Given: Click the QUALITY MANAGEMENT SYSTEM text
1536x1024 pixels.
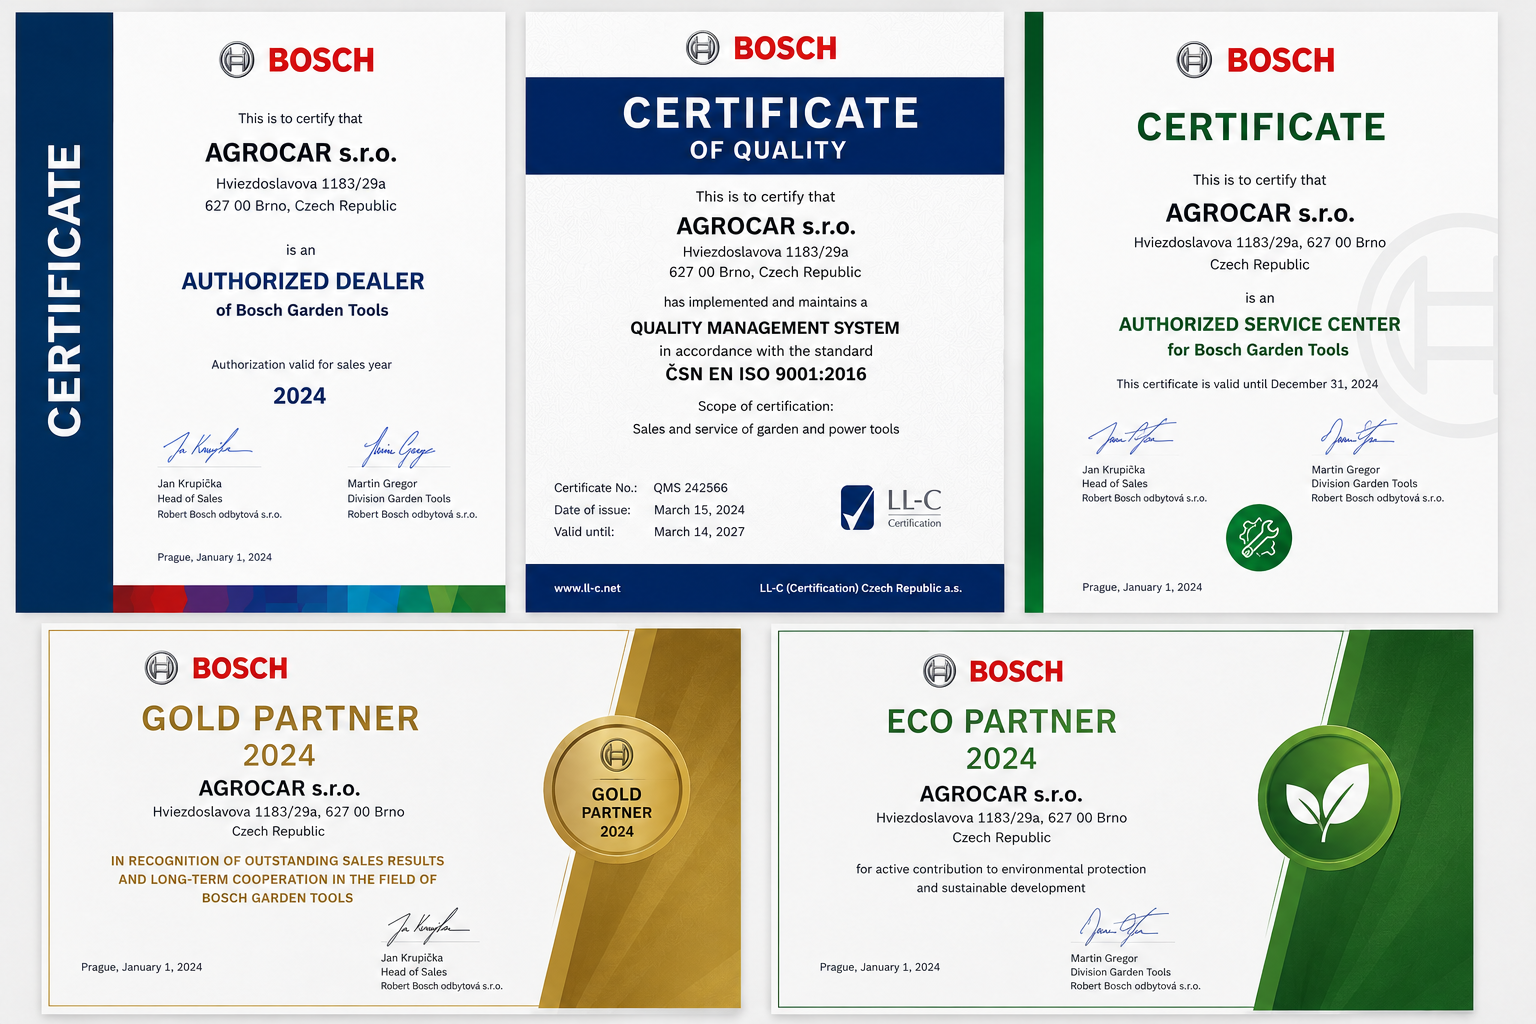Looking at the screenshot, I should pyautogui.click(x=765, y=328).
